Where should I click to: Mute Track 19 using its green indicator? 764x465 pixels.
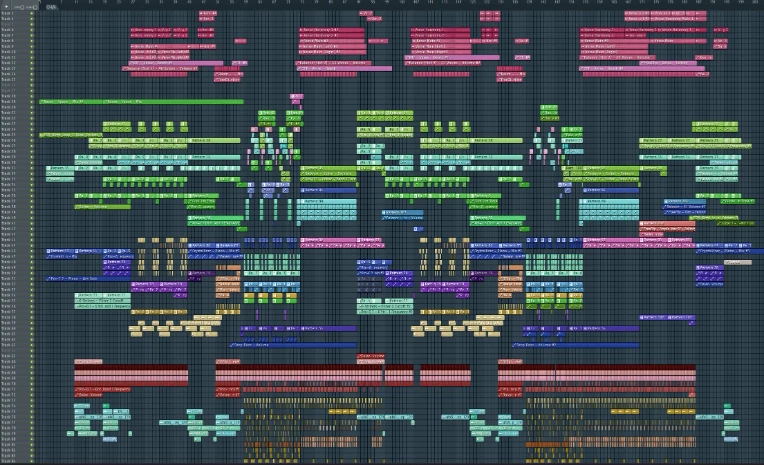tap(32, 102)
